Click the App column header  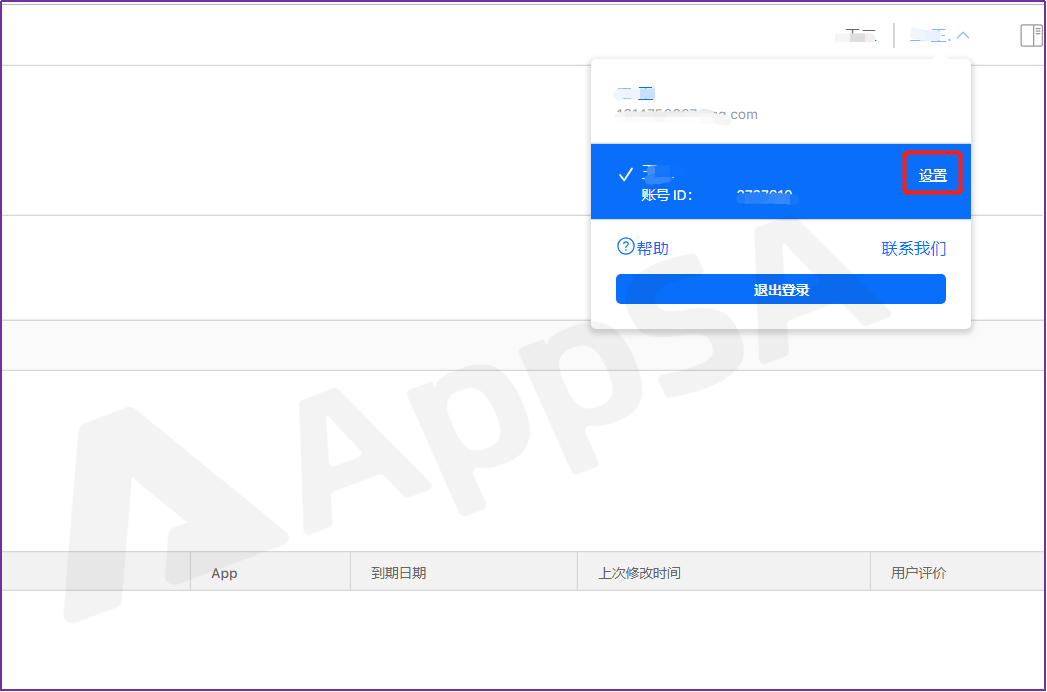(x=270, y=572)
